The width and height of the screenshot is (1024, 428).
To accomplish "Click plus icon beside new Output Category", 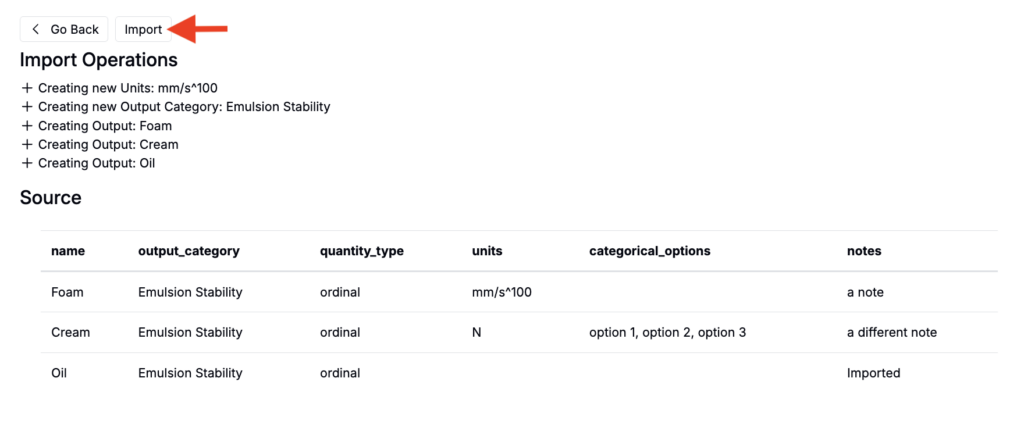I will click(x=27, y=107).
